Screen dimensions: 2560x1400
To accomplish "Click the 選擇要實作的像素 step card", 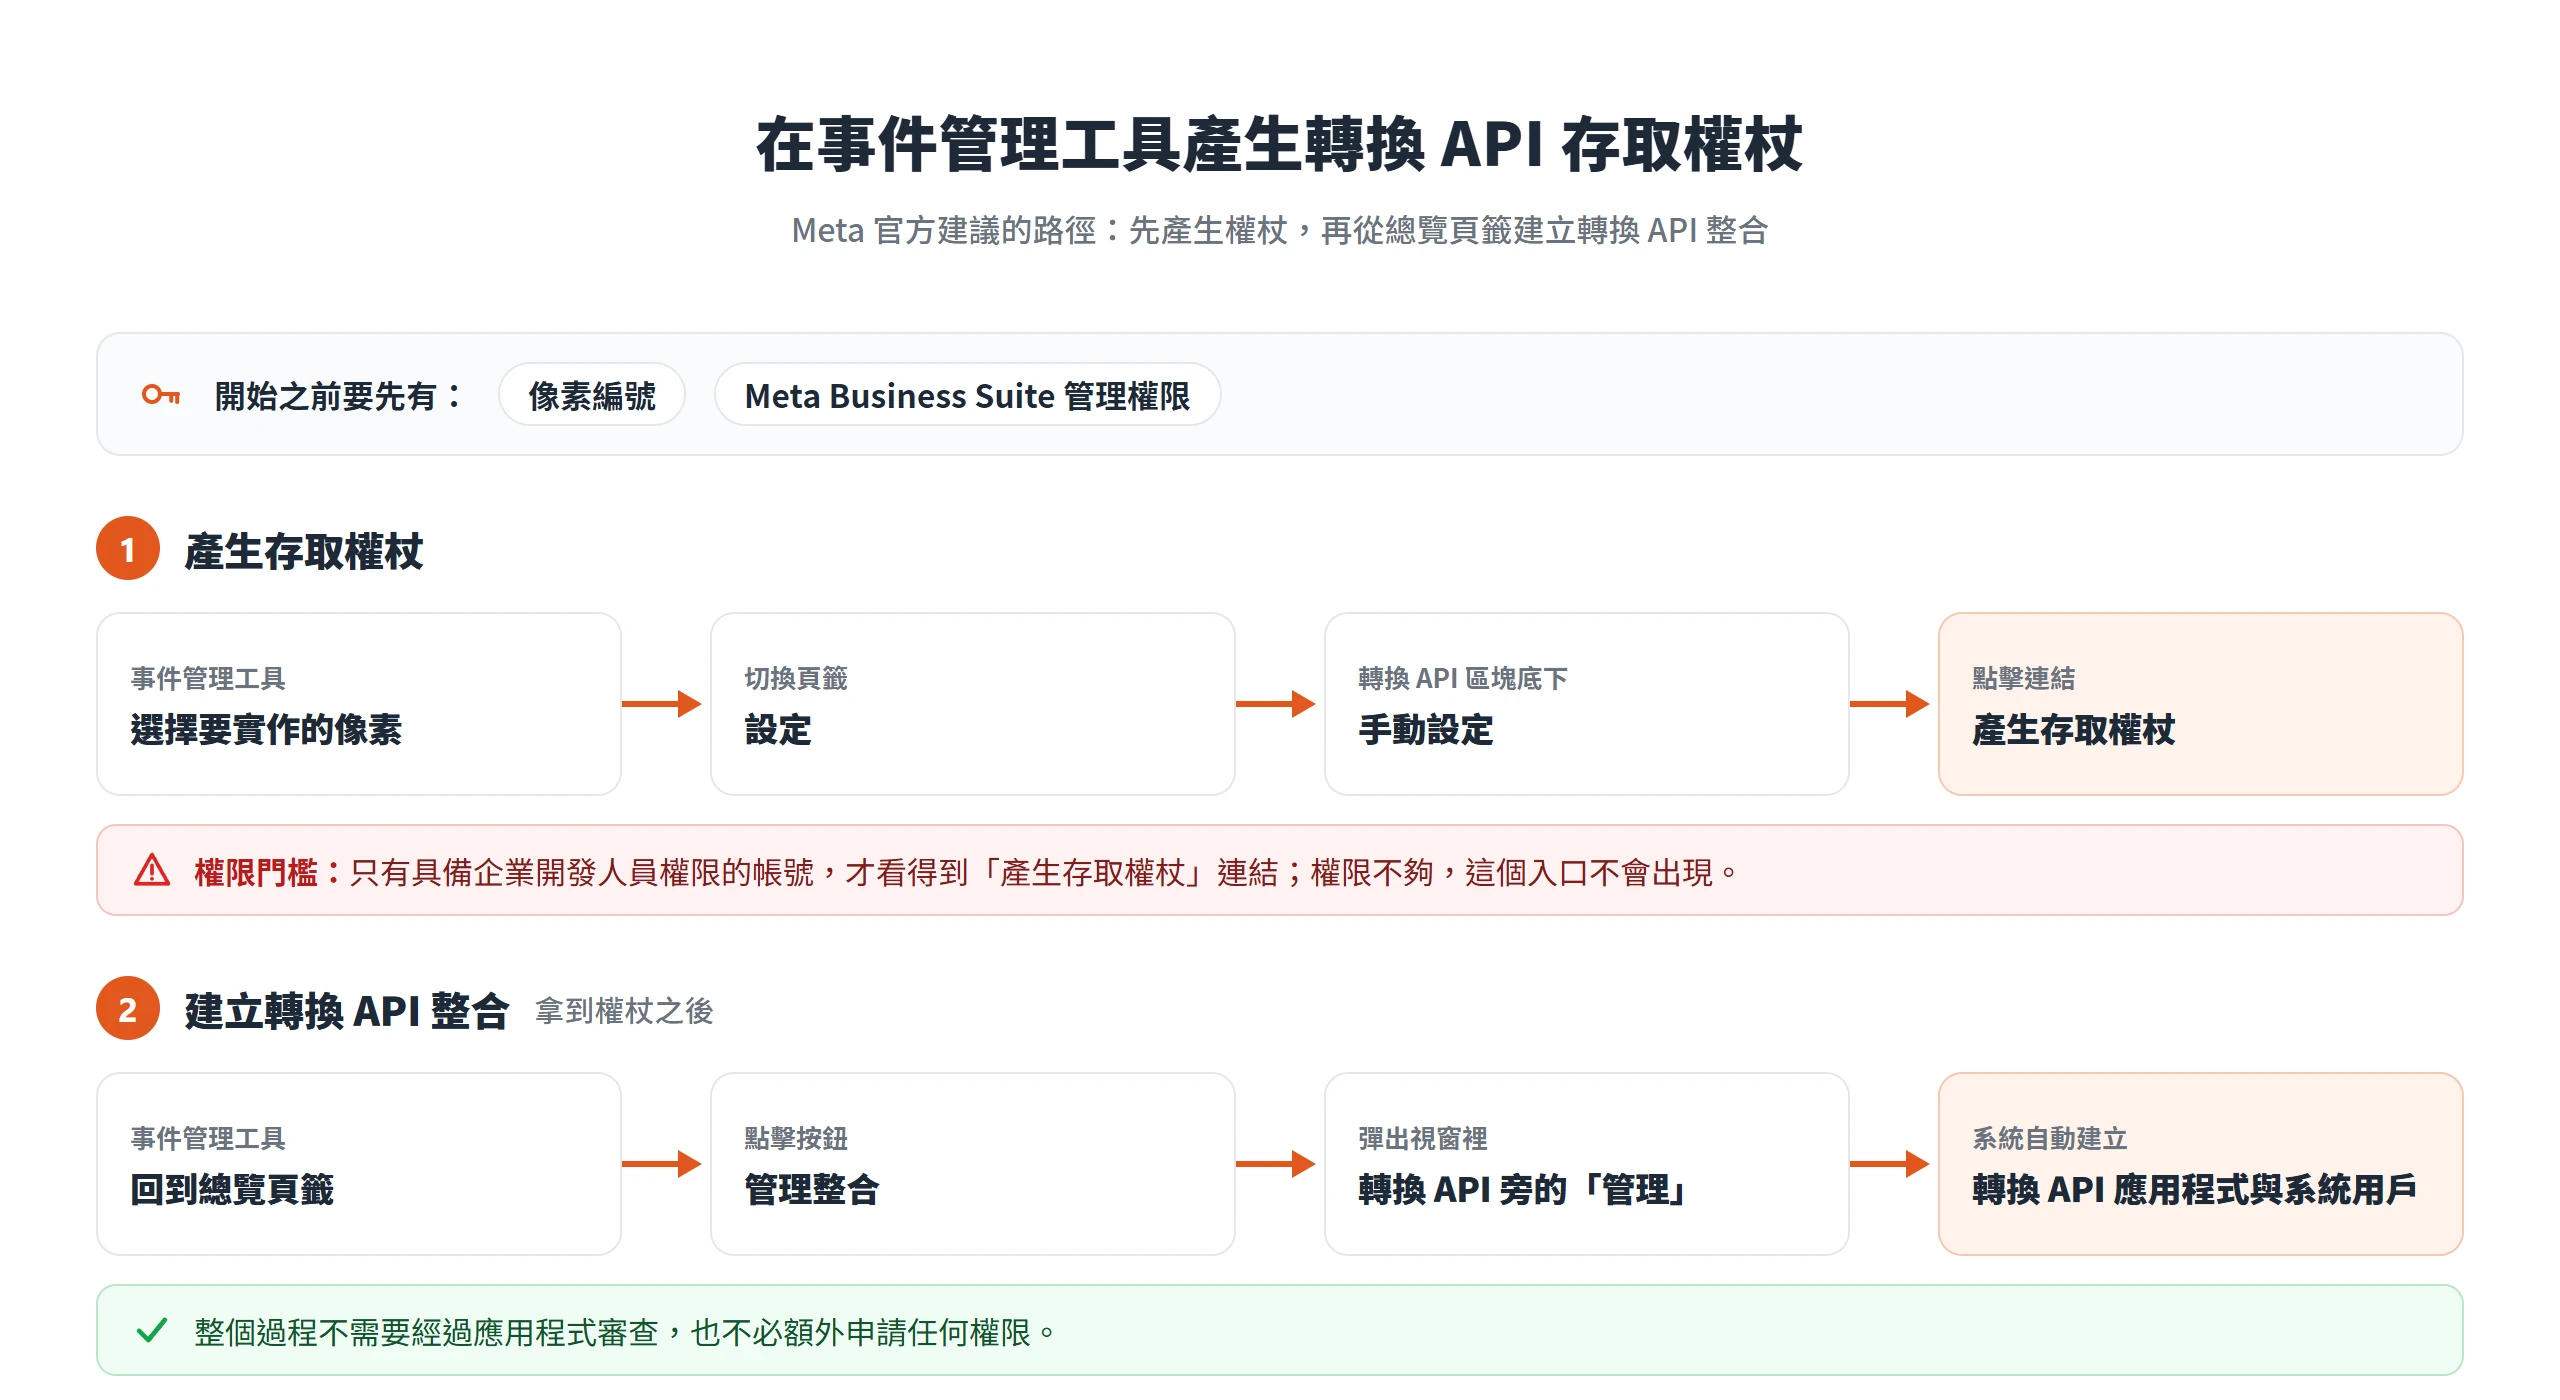I will click(x=359, y=704).
